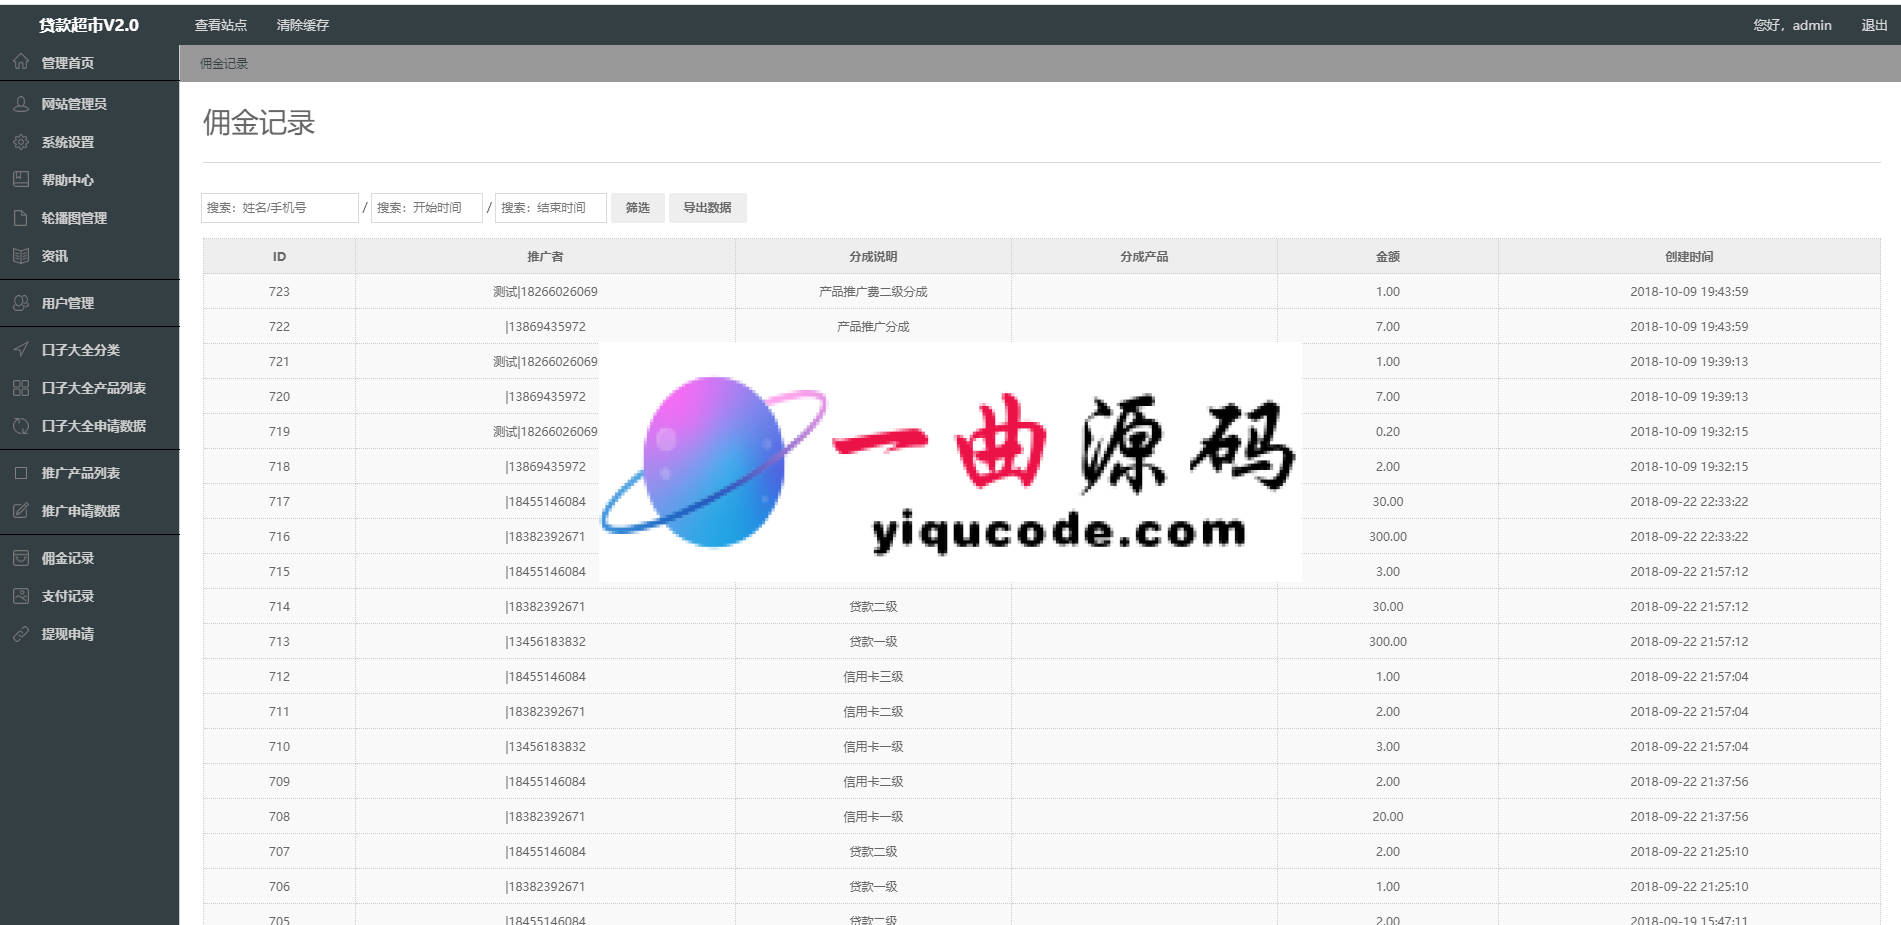
Task: Click 产品推广费二级分成 cell
Action: click(x=873, y=291)
